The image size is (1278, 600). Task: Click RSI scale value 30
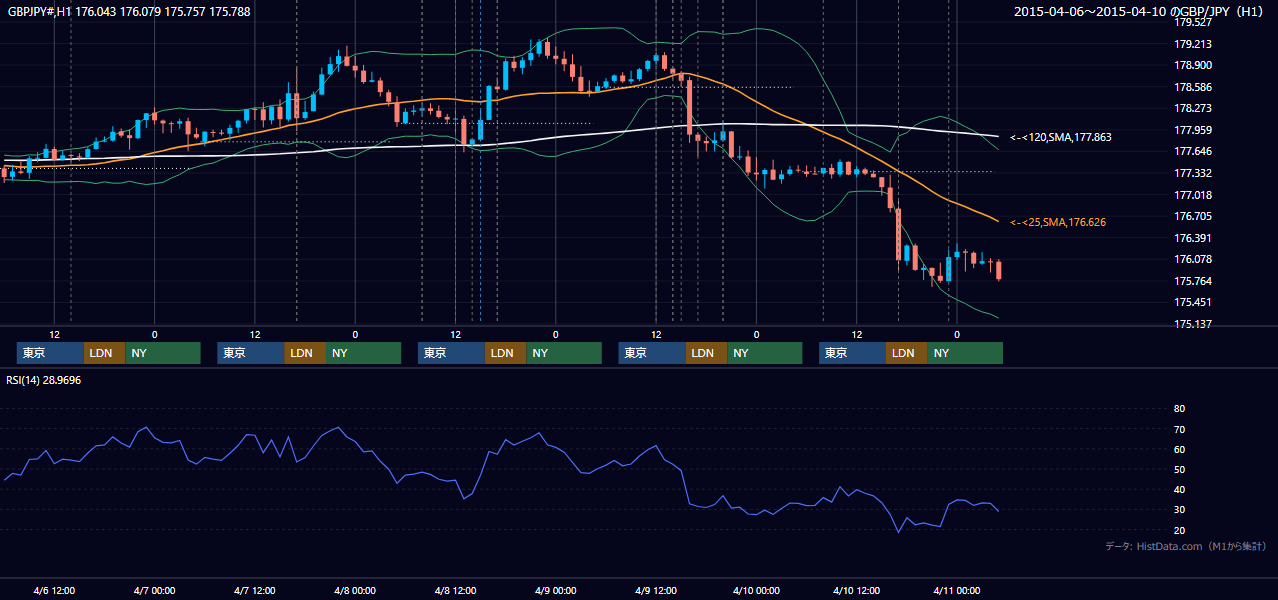[1179, 510]
